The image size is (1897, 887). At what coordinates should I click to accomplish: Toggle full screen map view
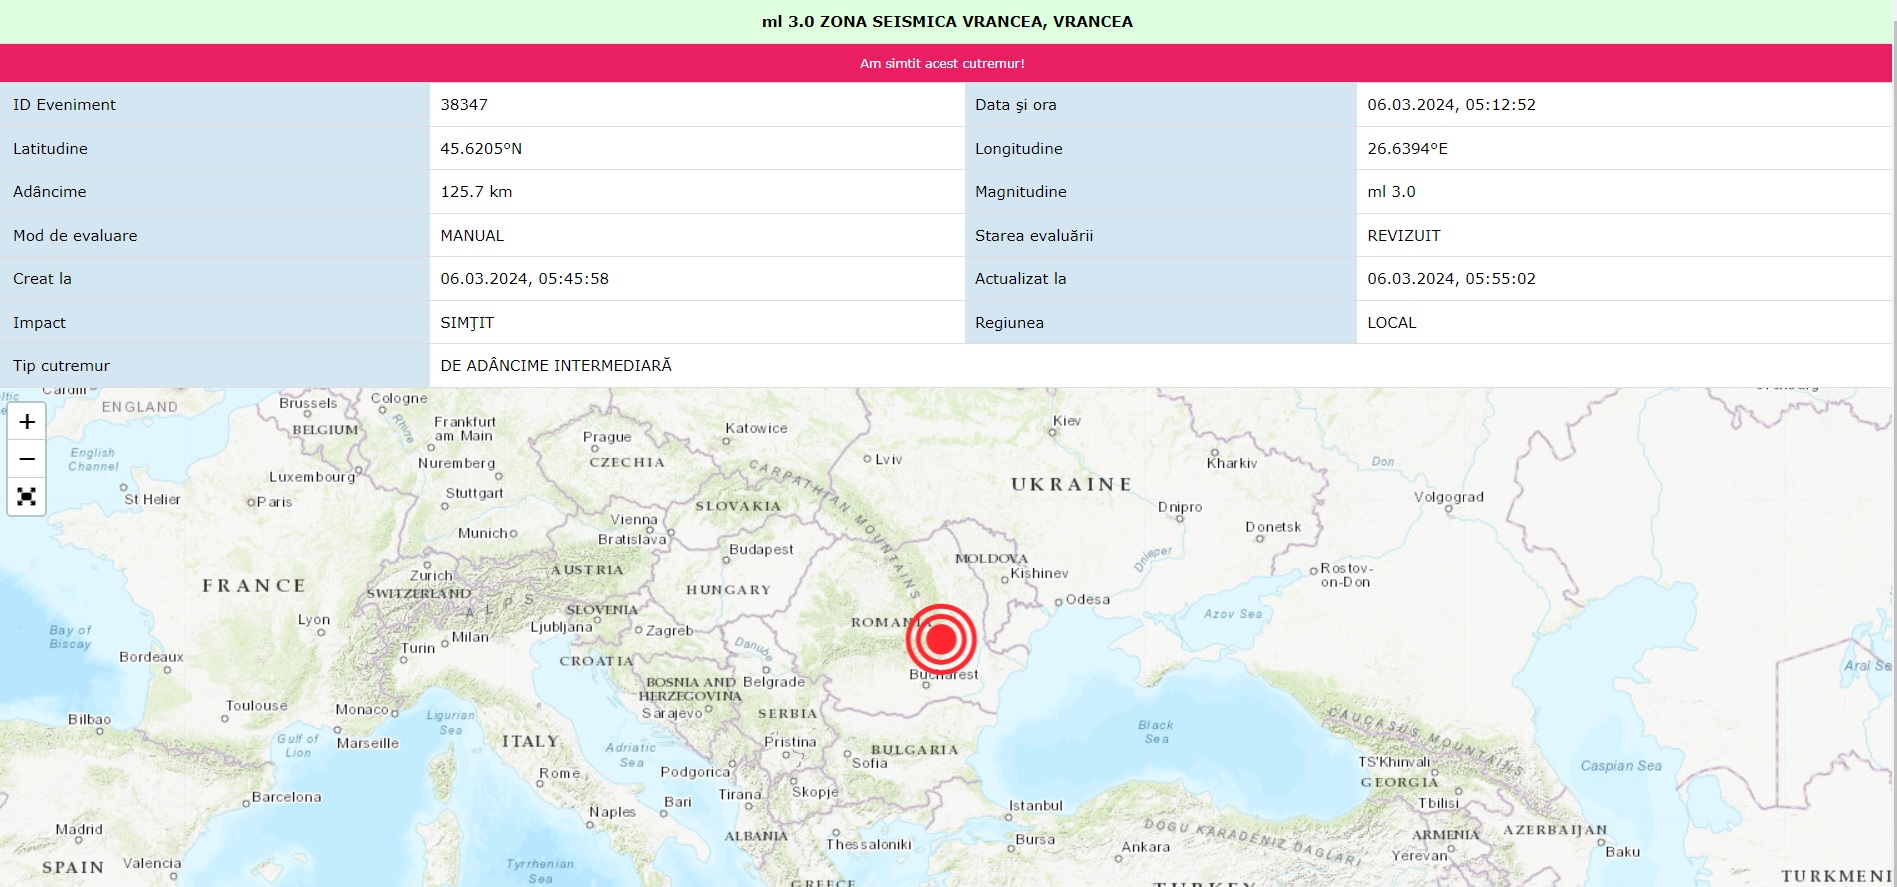pyautogui.click(x=27, y=497)
